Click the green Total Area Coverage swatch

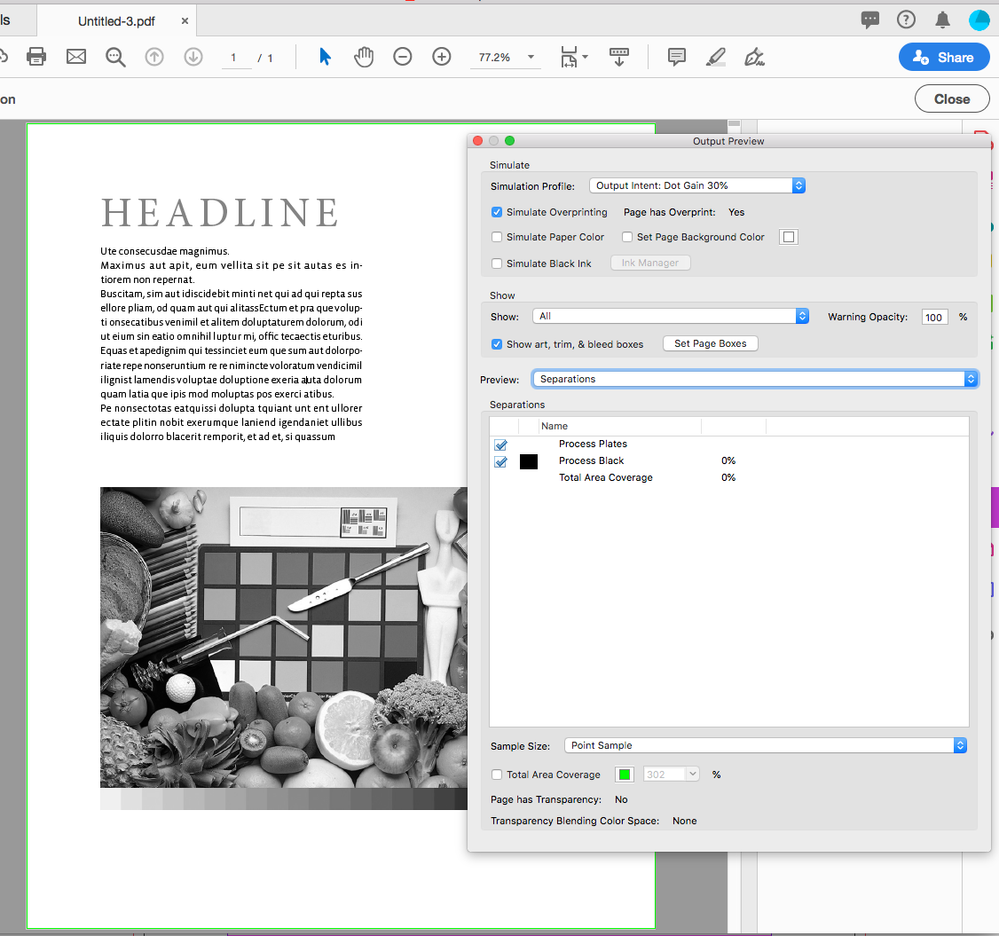(x=625, y=775)
